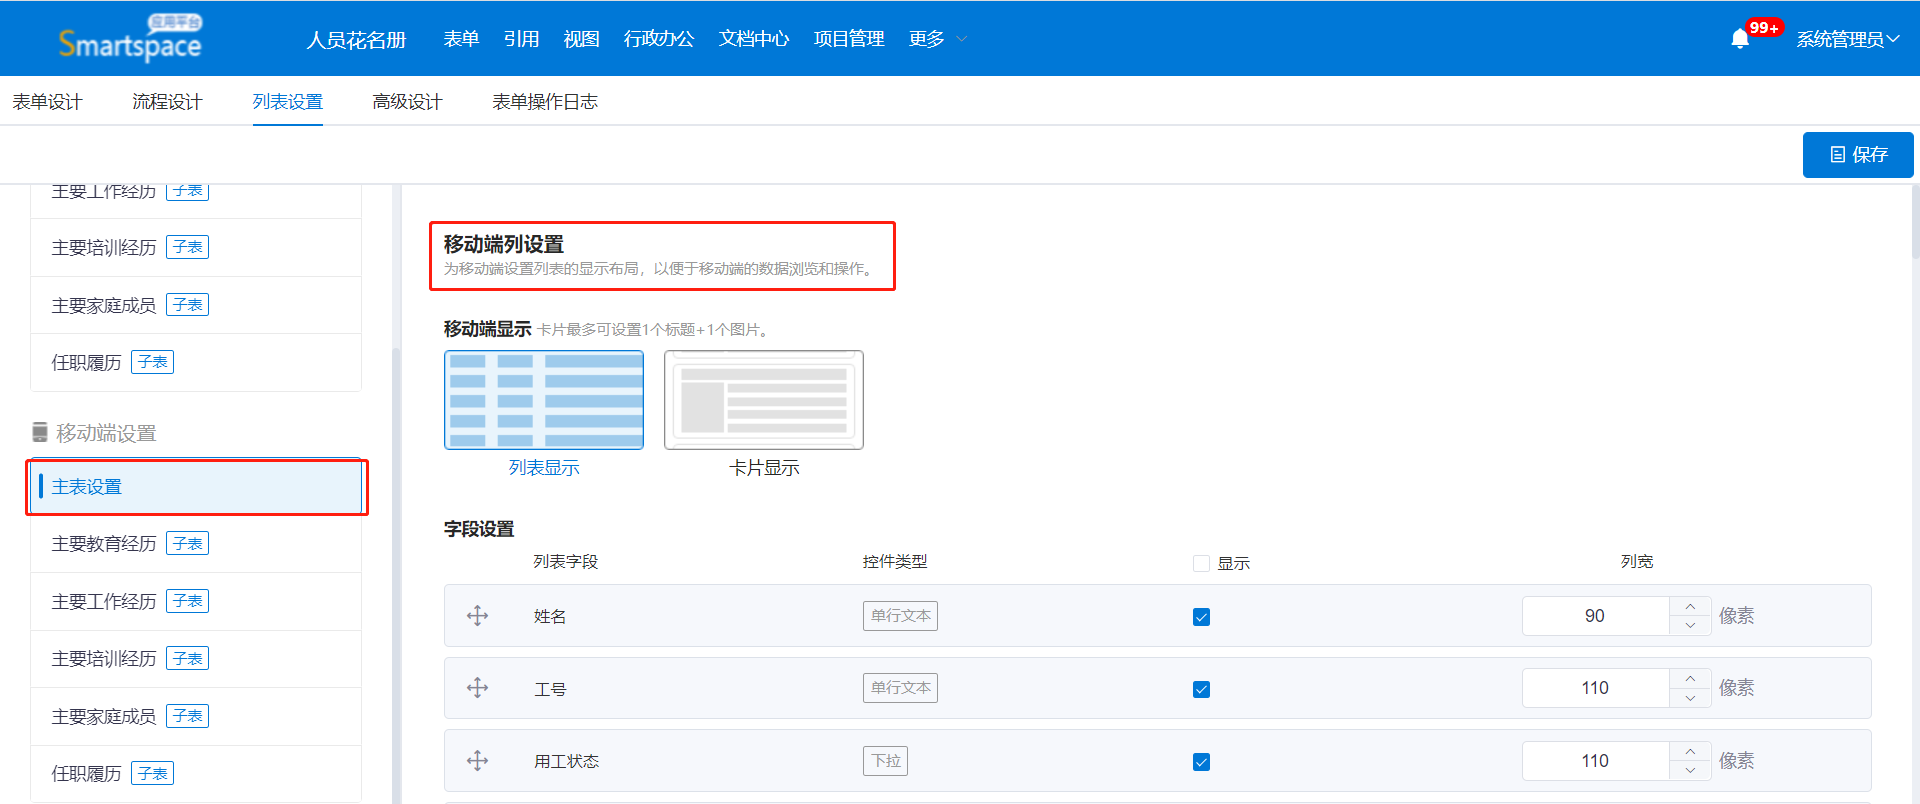Select the upper 主要家庭成员 subtable item

(x=196, y=305)
